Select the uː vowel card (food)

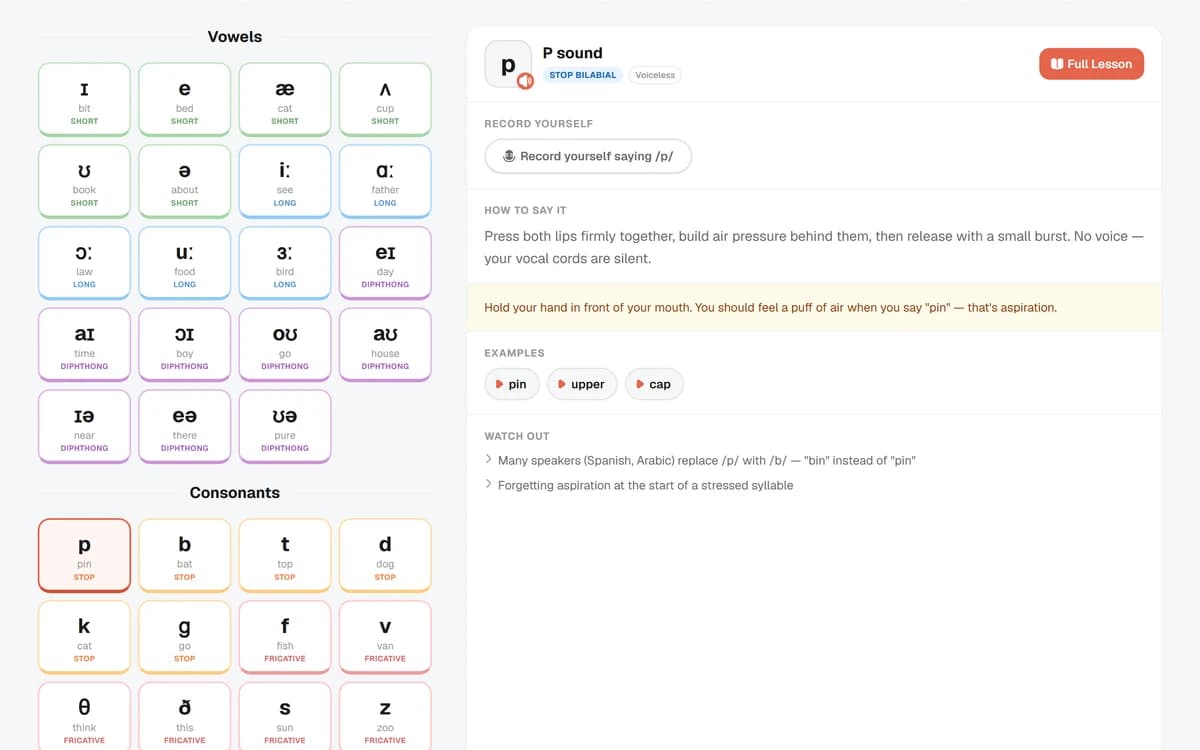185,263
